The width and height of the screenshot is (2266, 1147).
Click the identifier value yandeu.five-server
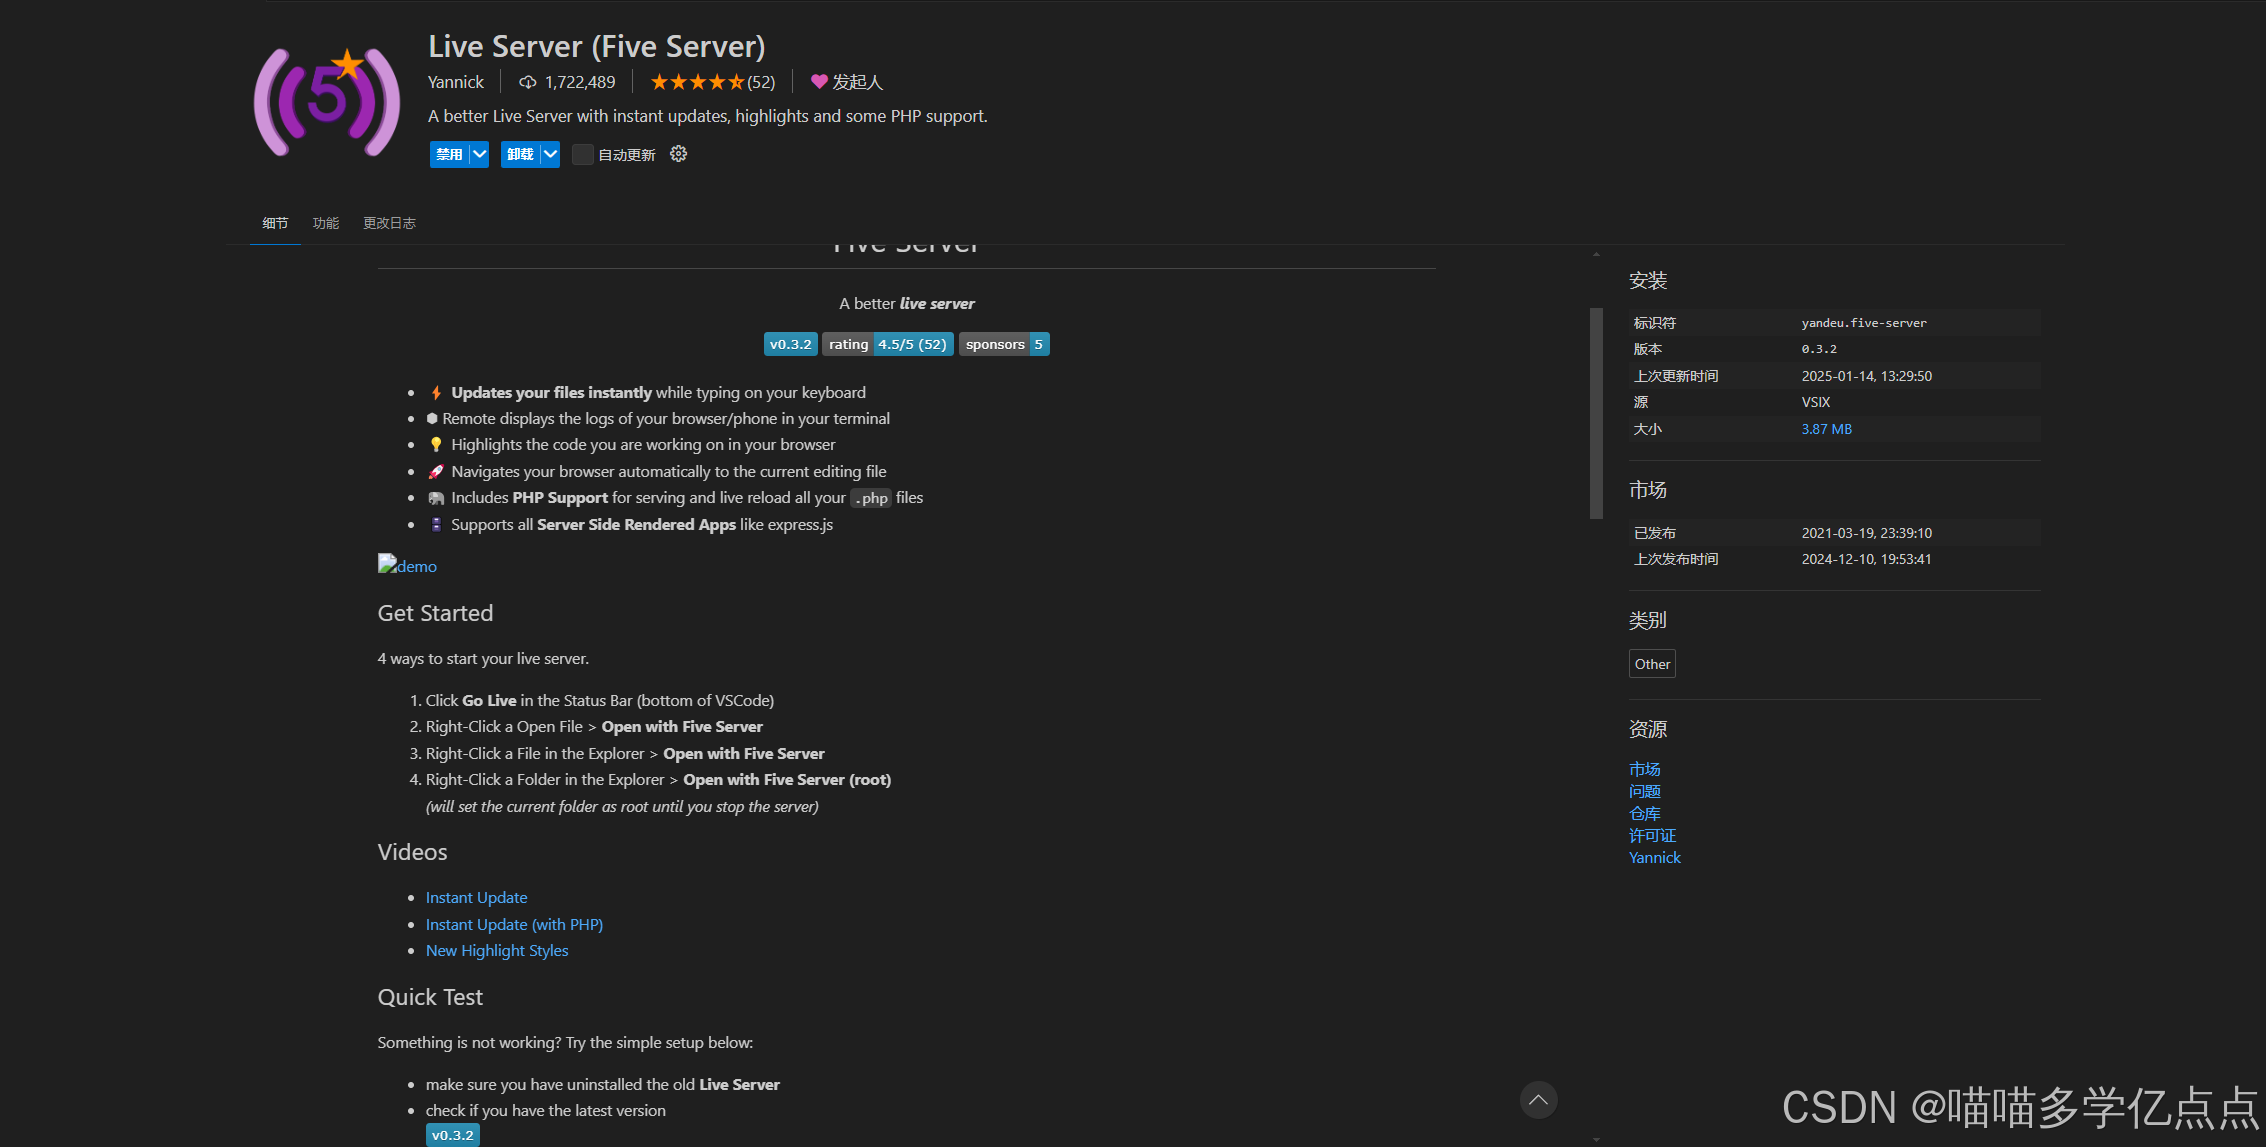point(1864,323)
